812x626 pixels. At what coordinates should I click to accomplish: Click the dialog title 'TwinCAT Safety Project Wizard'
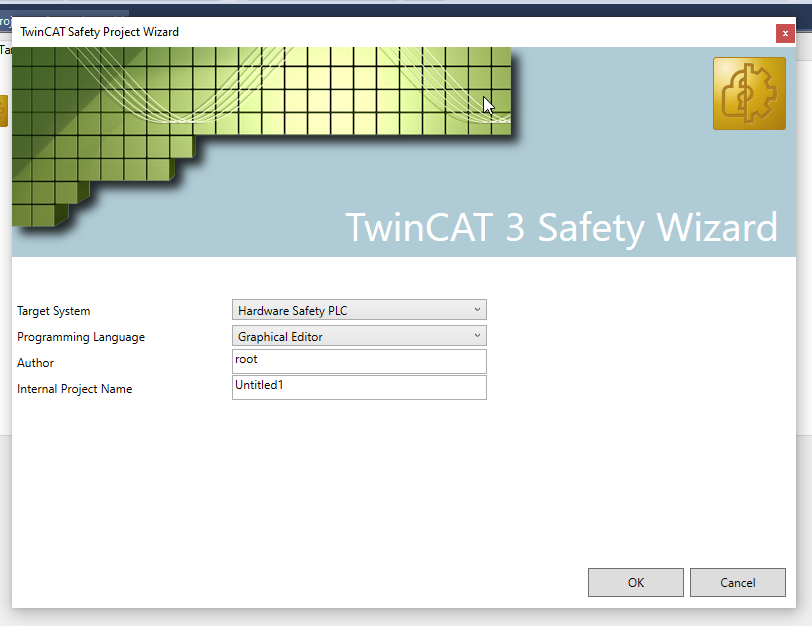(99, 32)
